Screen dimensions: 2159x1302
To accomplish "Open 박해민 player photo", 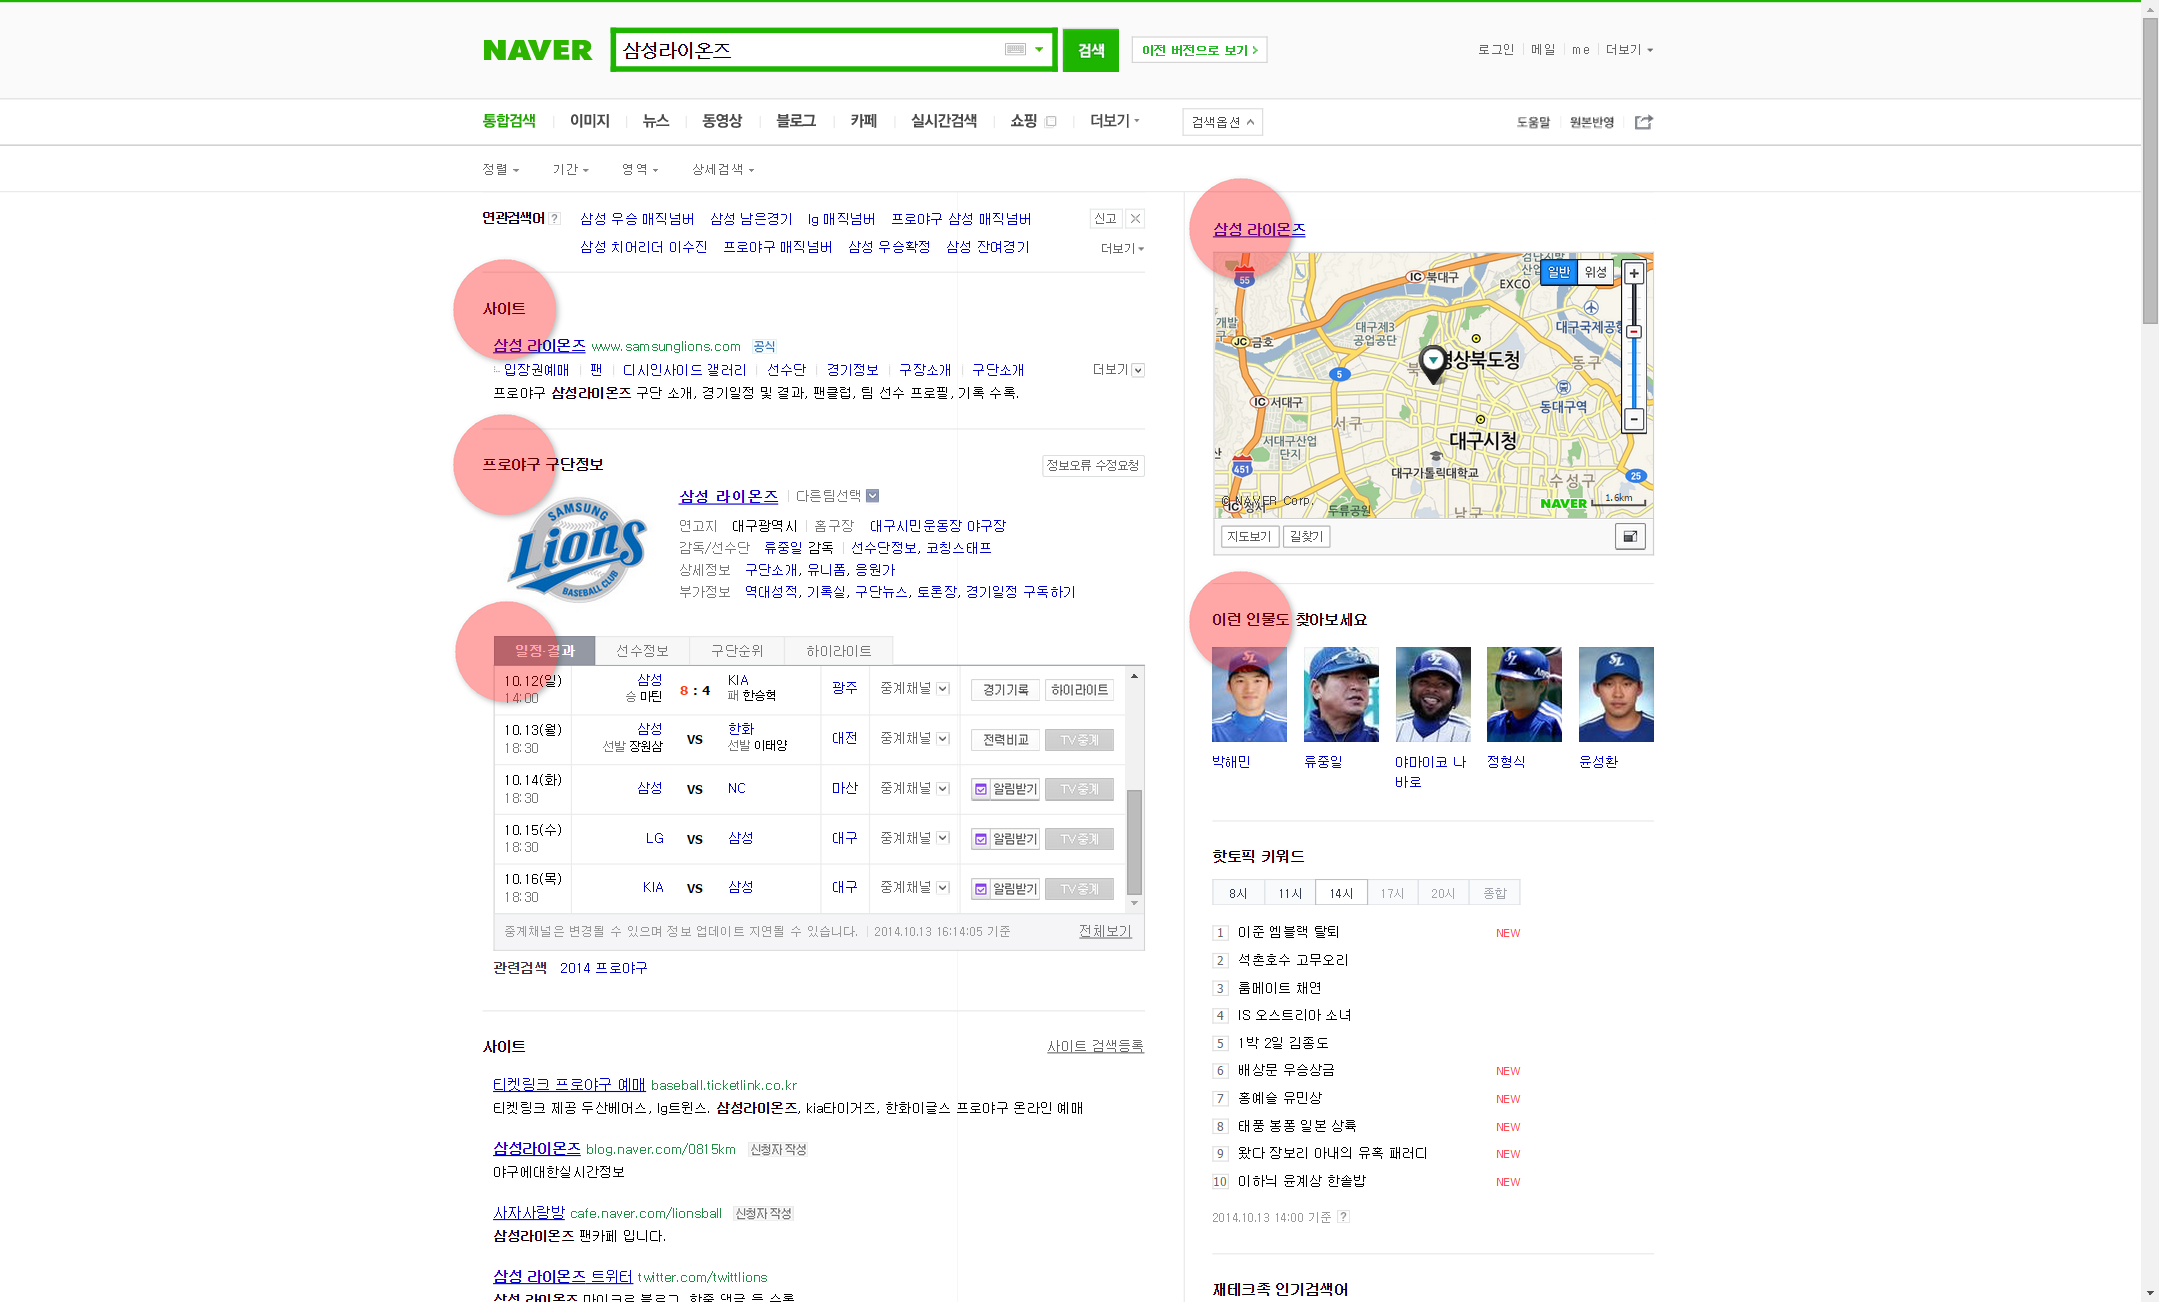I will point(1249,694).
